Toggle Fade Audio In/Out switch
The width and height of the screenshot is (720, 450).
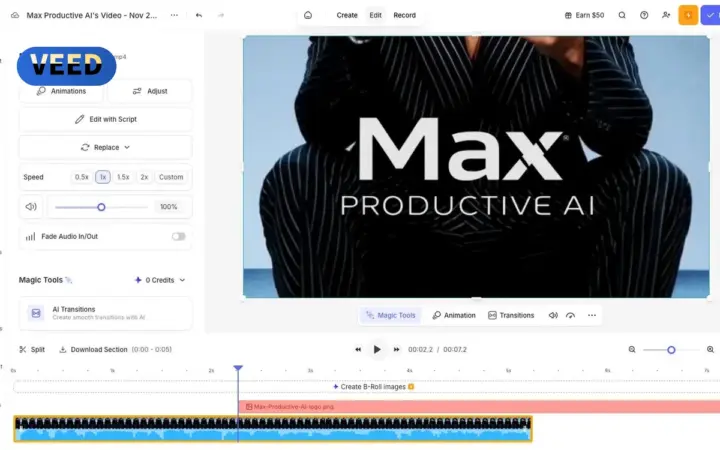click(x=179, y=236)
